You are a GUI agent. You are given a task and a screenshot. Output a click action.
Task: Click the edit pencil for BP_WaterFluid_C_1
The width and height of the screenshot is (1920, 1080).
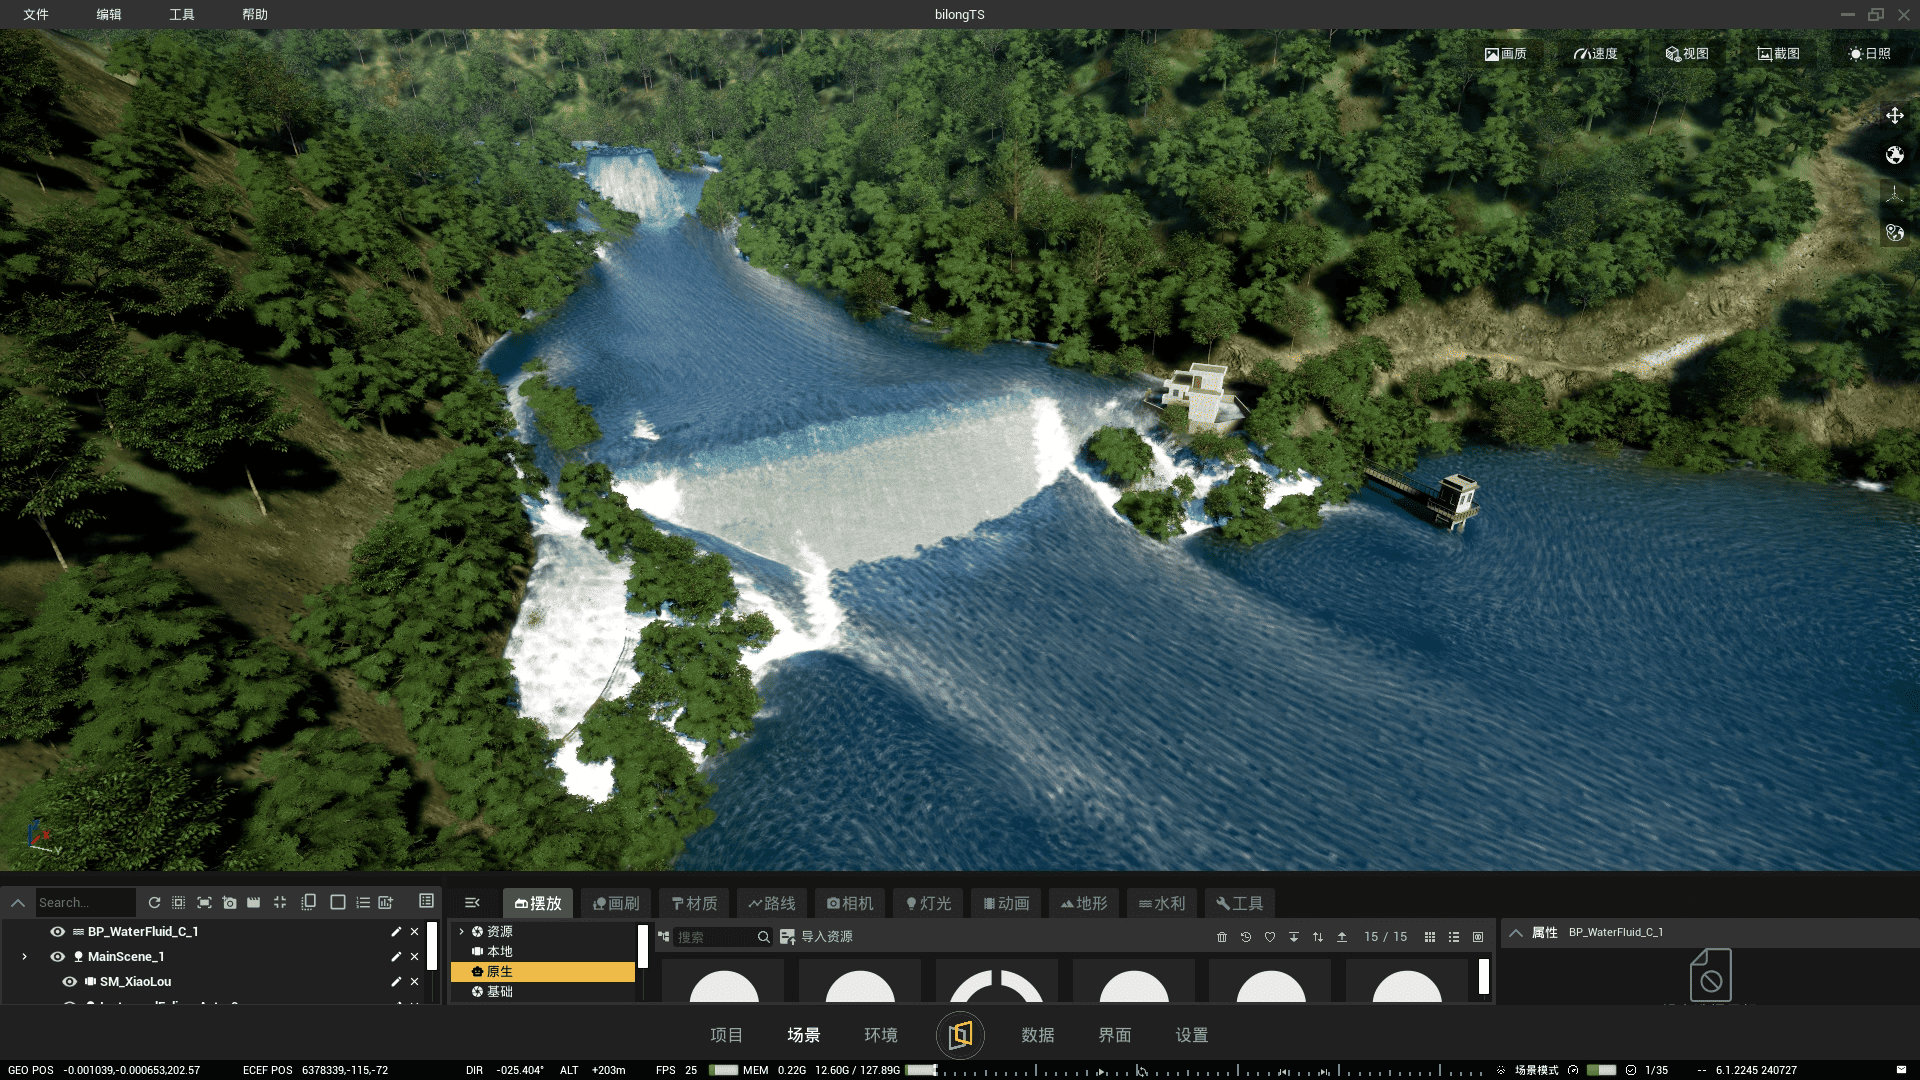pos(396,931)
